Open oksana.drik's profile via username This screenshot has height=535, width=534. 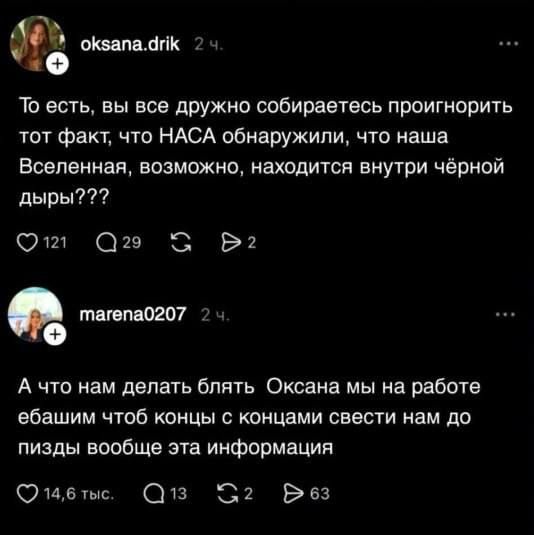point(130,44)
